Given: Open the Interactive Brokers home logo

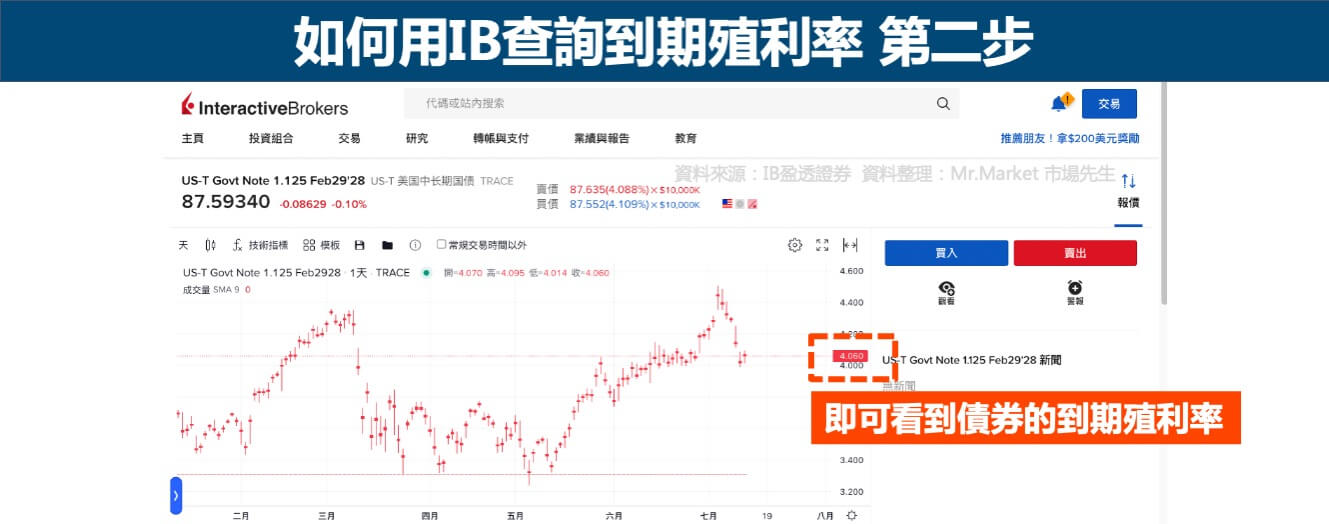Looking at the screenshot, I should coord(264,106).
